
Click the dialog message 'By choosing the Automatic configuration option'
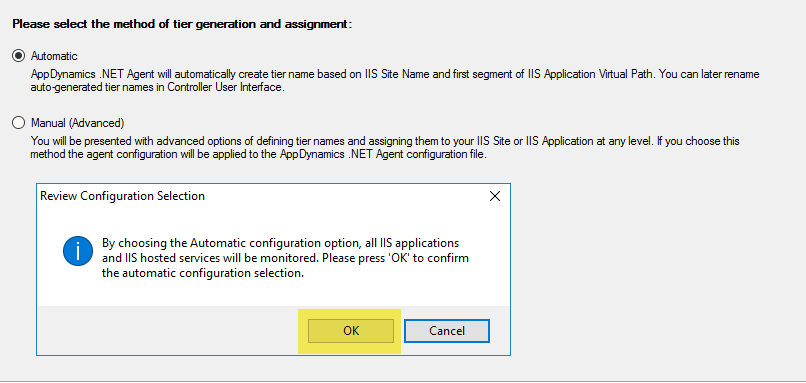pyautogui.click(x=285, y=258)
